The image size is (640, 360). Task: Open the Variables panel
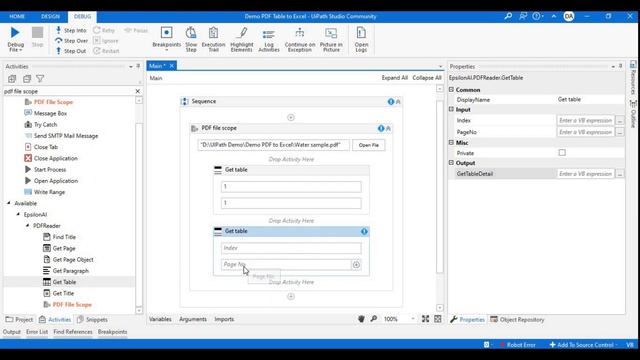pos(160,319)
